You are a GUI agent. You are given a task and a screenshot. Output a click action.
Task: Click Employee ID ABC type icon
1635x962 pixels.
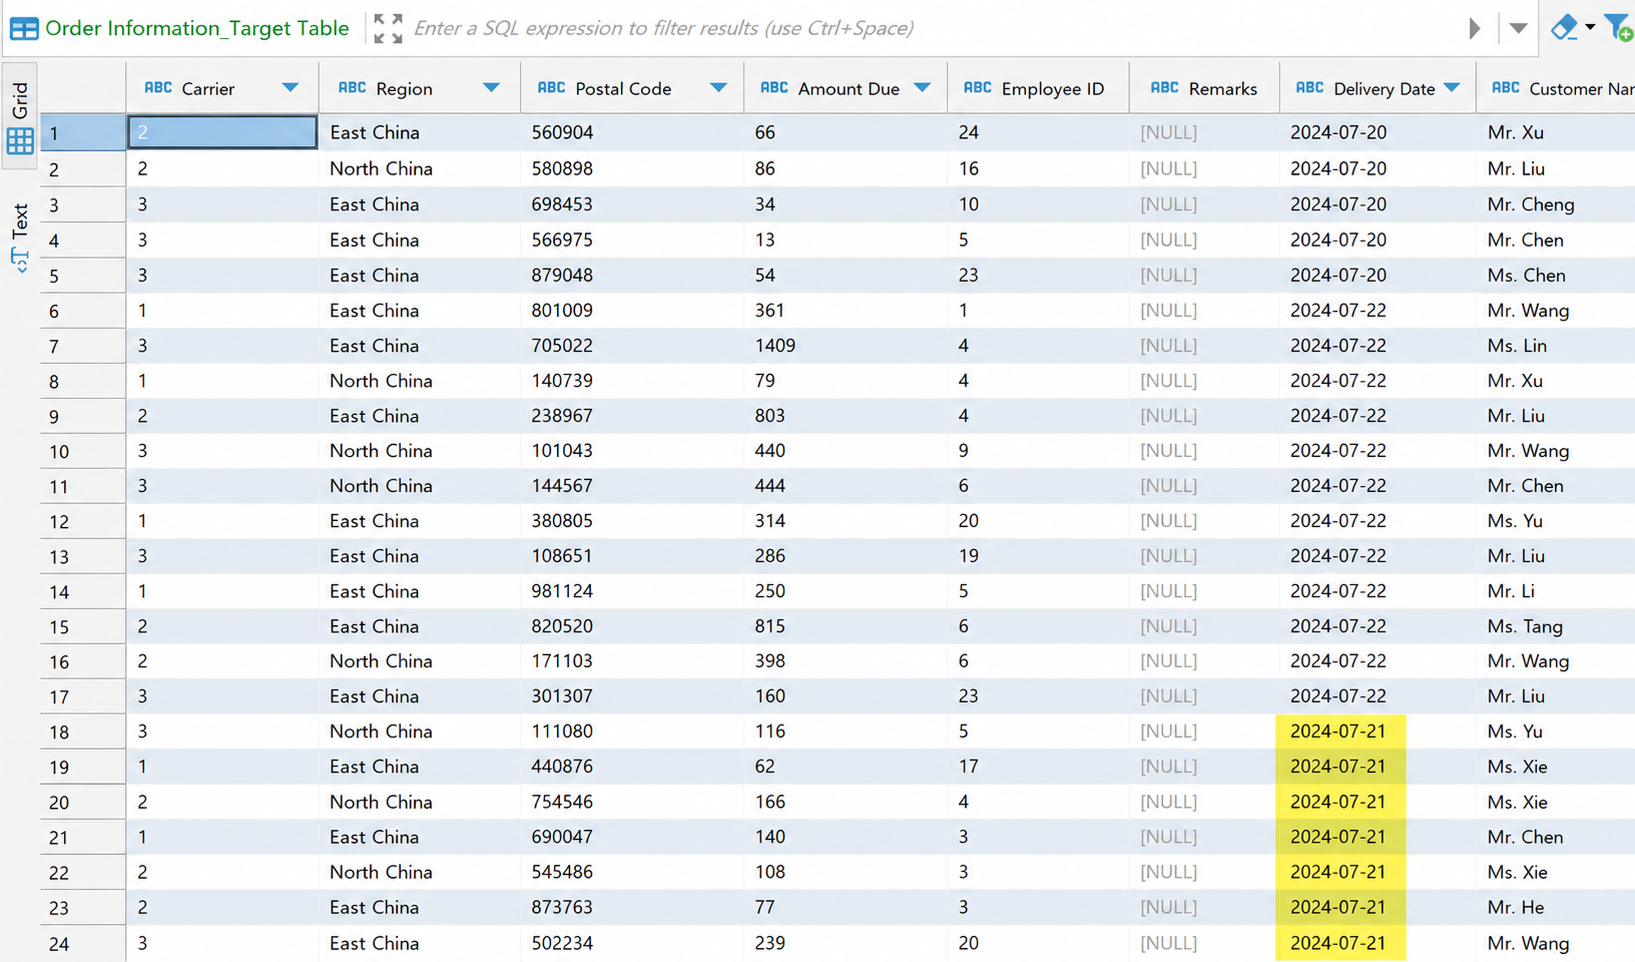(977, 88)
